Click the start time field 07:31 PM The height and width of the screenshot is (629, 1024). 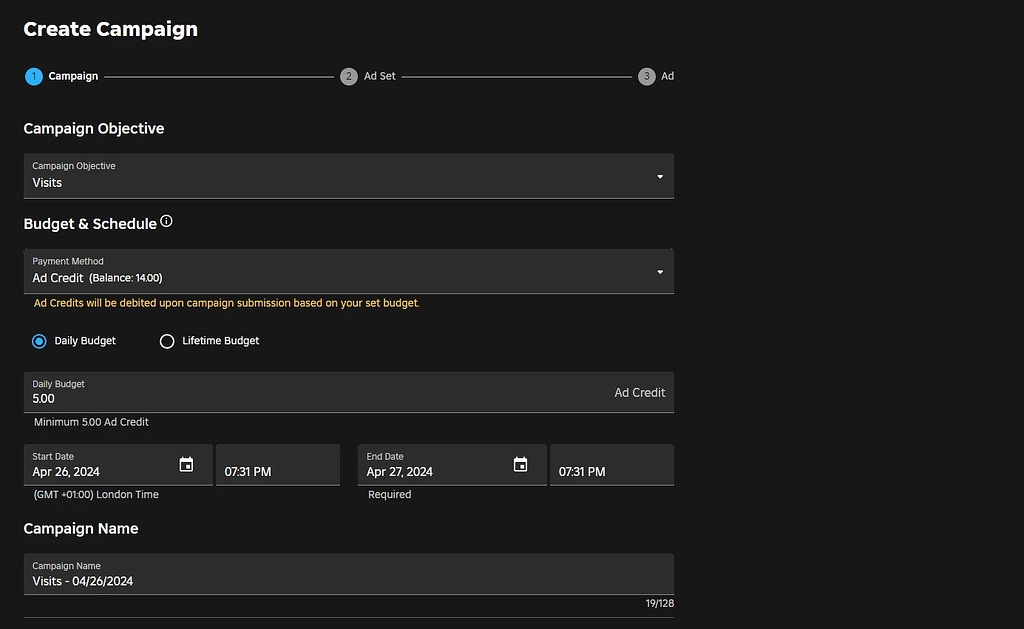(278, 464)
